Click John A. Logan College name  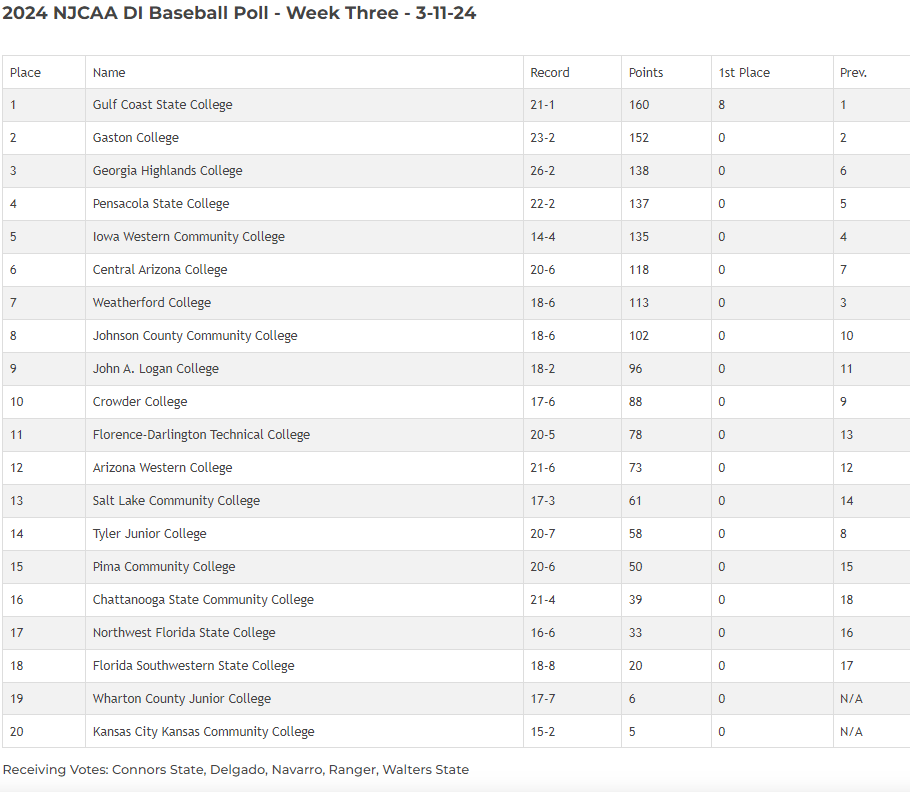156,369
